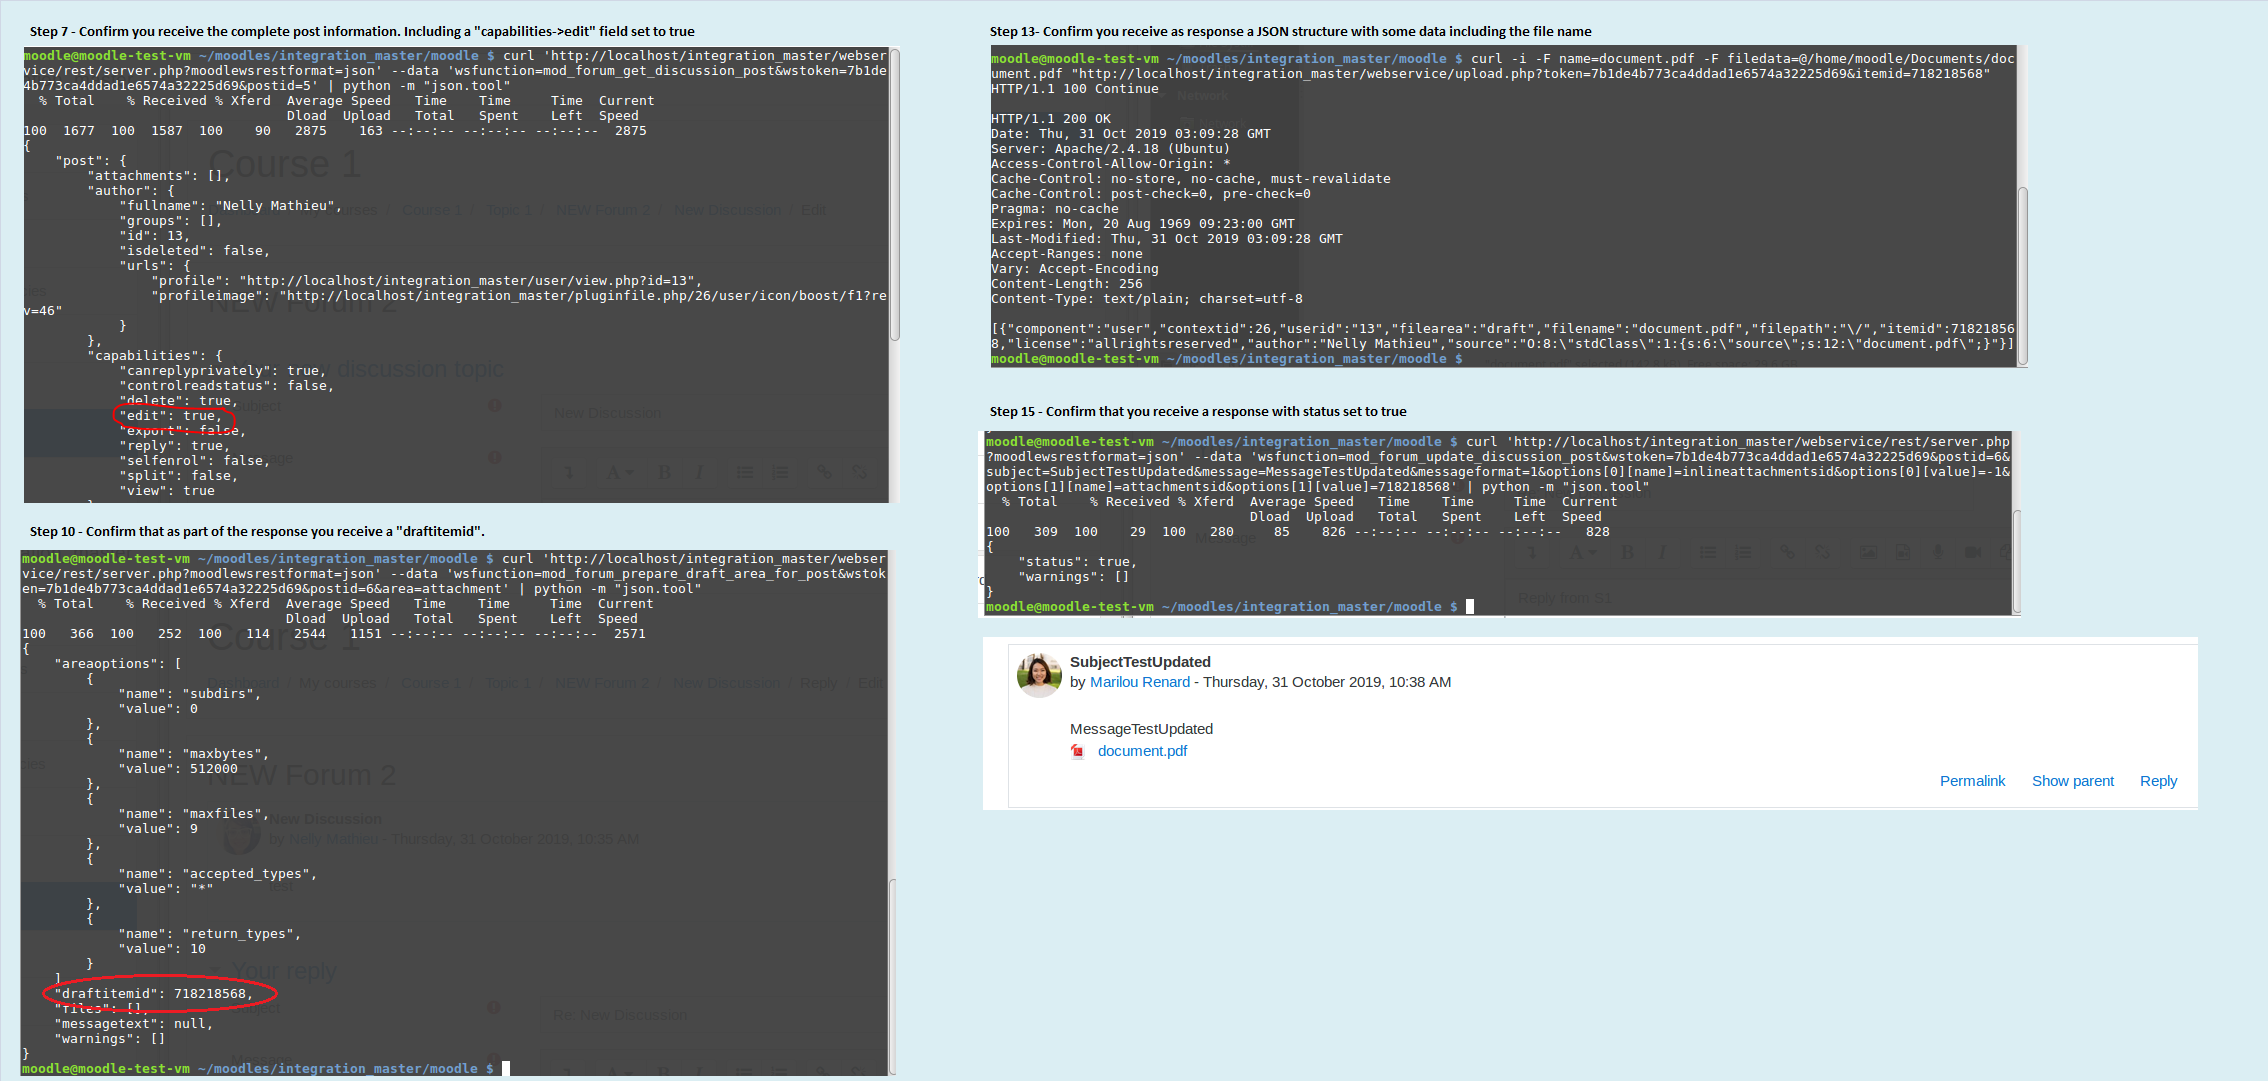Click the Step 13 terminal scrollbar thumb
This screenshot has width=2268, height=1081.
pyautogui.click(x=2022, y=275)
